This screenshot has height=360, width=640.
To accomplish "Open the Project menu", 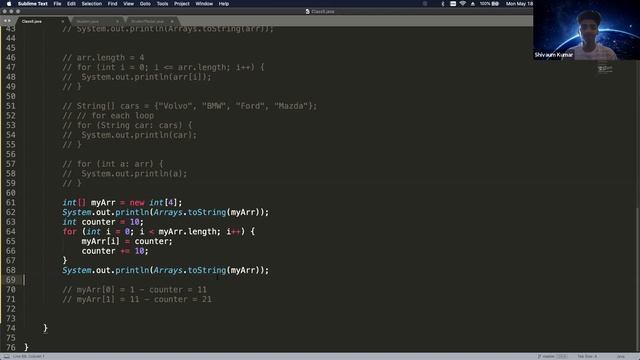I will [x=182, y=4].
